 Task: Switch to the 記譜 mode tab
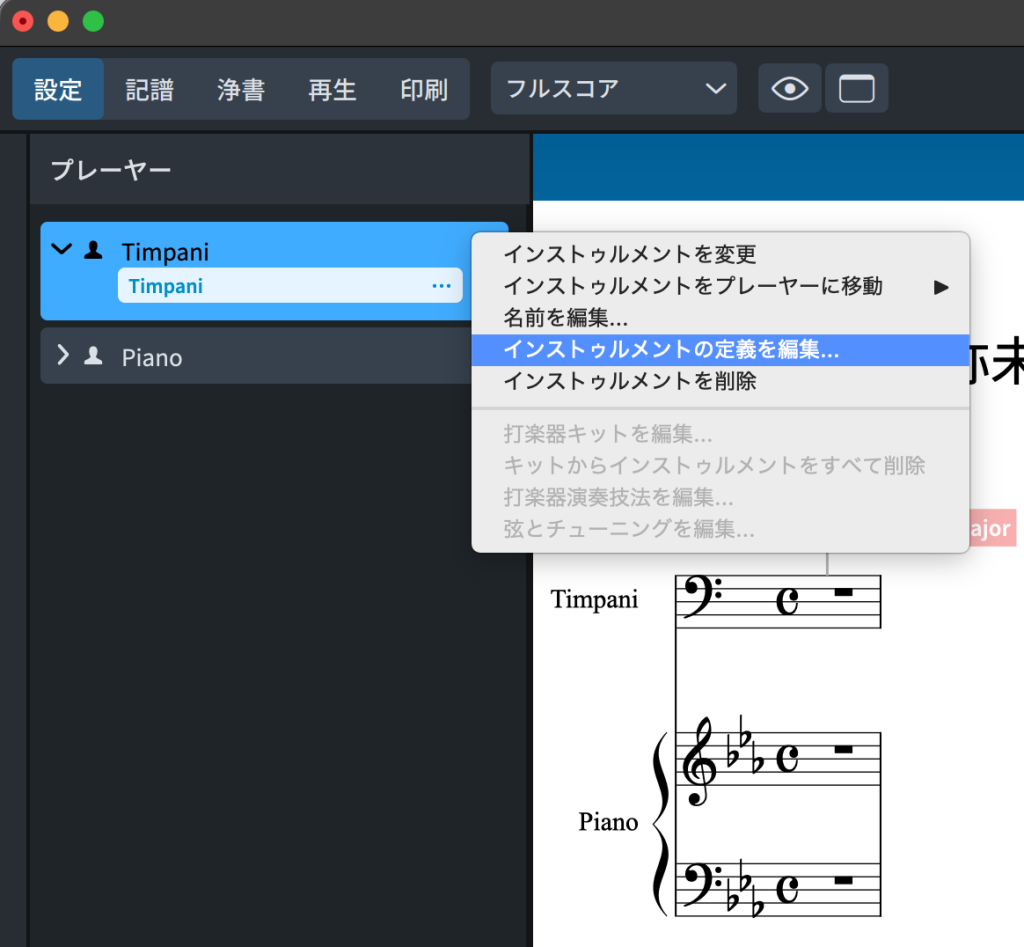149,89
